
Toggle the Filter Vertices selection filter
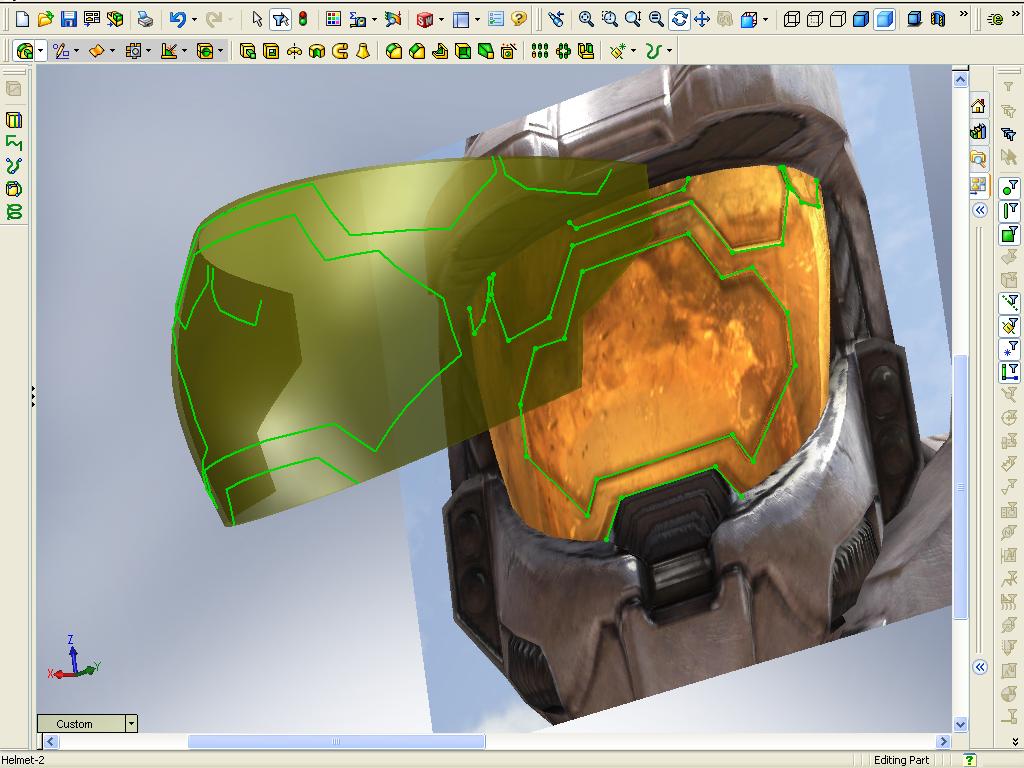tap(1010, 187)
